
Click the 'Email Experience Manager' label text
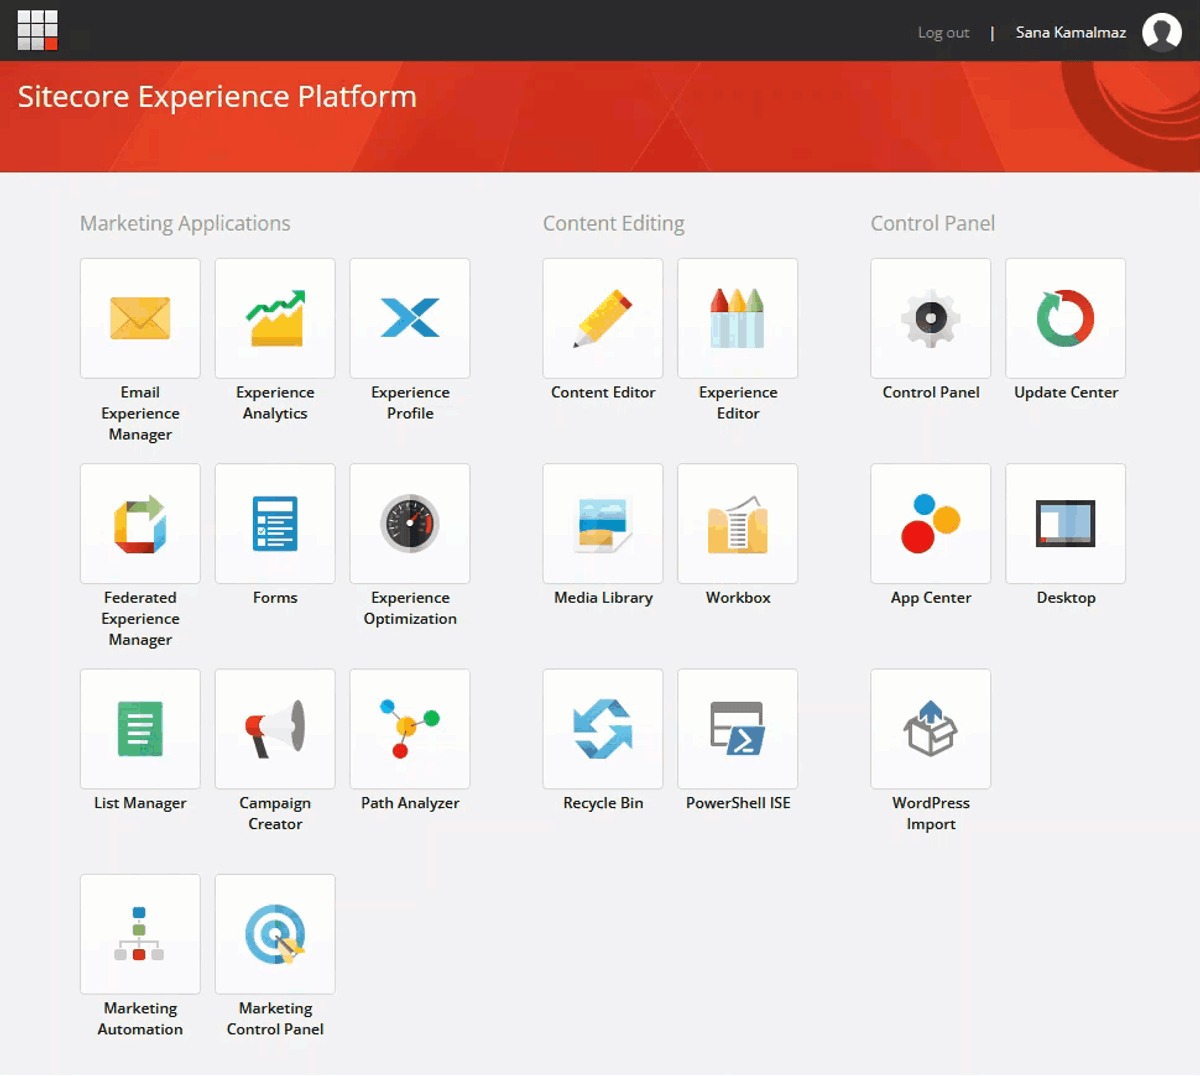click(x=140, y=413)
